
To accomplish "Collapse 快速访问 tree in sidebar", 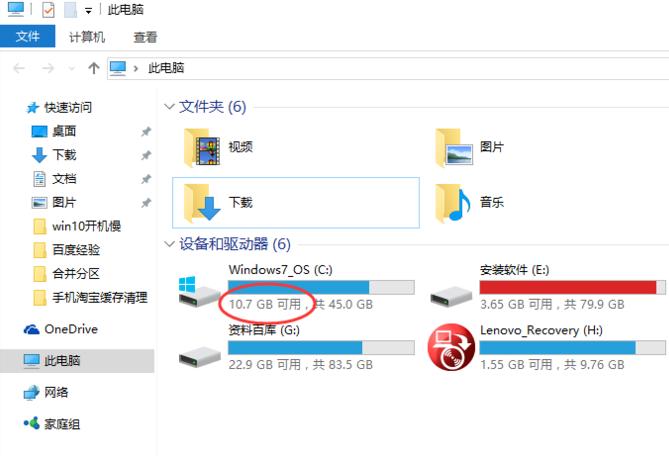I will 19,107.
